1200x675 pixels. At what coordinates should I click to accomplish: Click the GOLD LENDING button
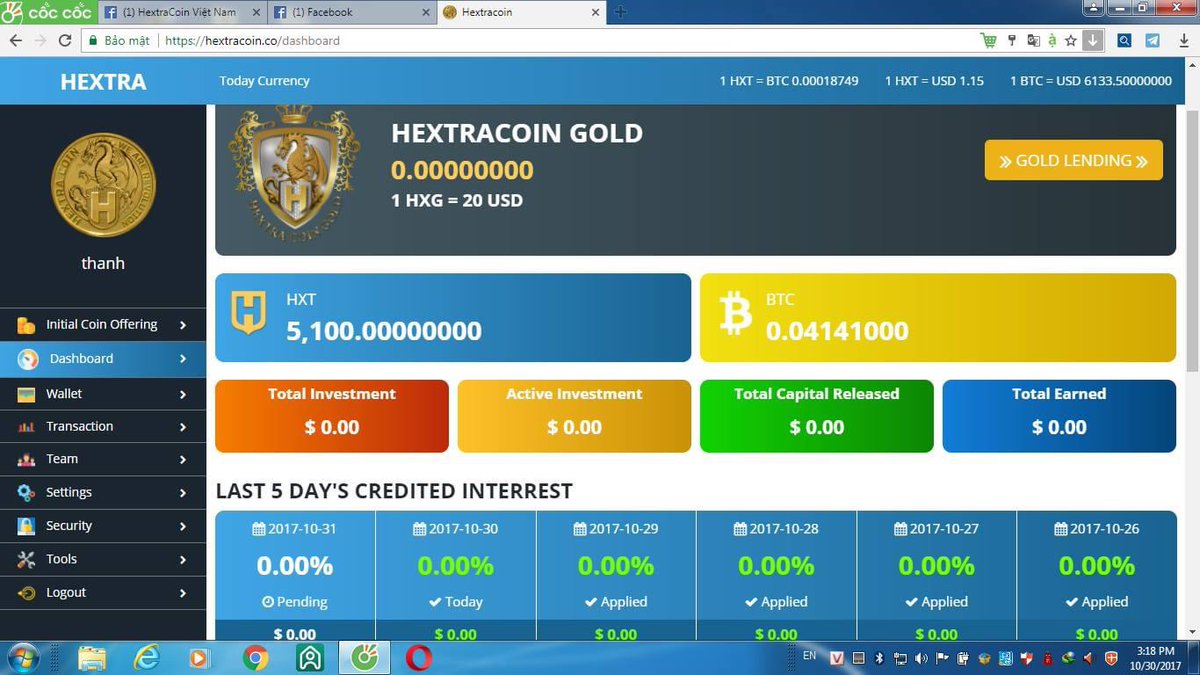pyautogui.click(x=1073, y=160)
